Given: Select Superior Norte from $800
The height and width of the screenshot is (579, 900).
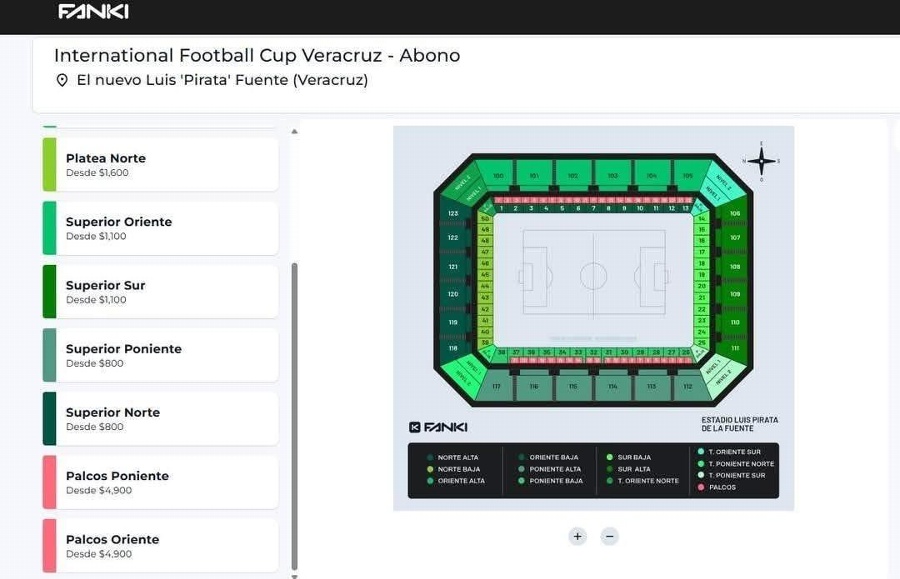Looking at the screenshot, I should [x=161, y=419].
